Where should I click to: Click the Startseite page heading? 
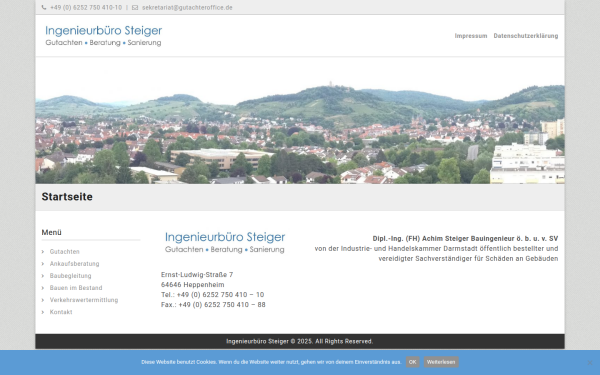point(67,197)
